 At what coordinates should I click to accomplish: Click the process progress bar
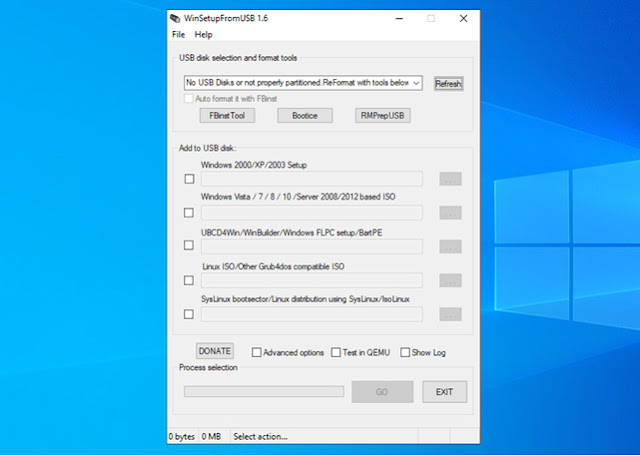(264, 391)
